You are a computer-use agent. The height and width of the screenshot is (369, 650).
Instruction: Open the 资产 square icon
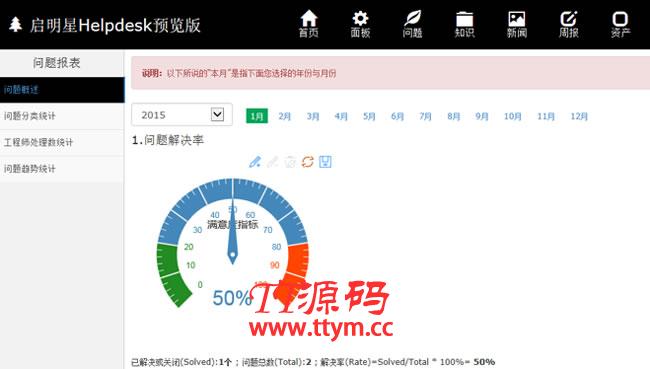621,24
